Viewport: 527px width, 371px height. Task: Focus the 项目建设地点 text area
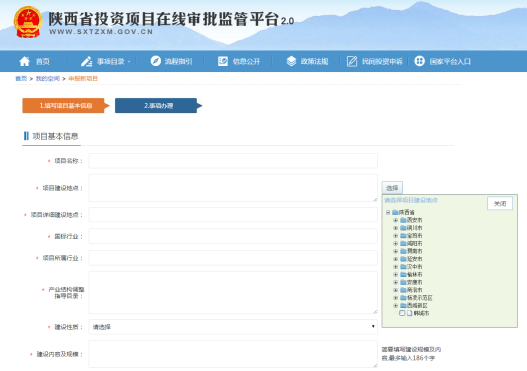tap(233, 188)
